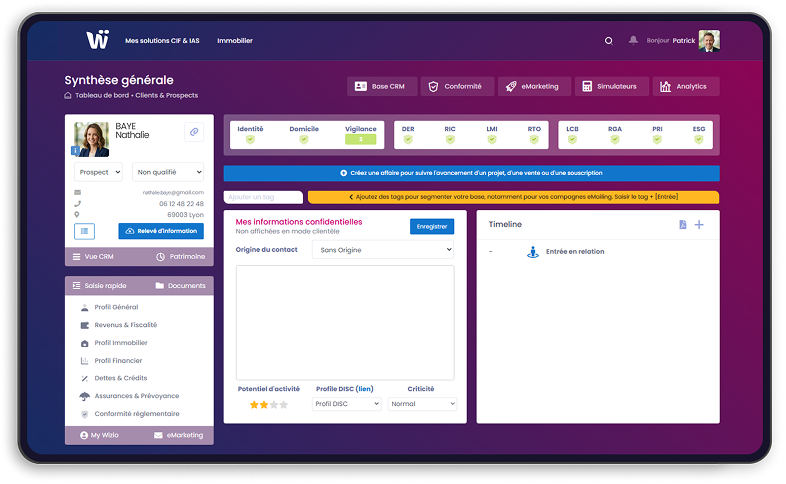This screenshot has width=786, height=484.
Task: Open the Prospect status dropdown
Action: pos(98,172)
